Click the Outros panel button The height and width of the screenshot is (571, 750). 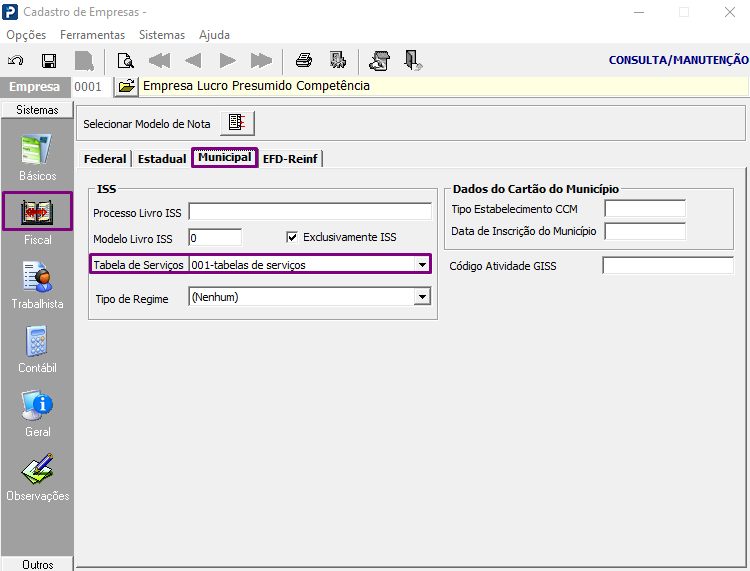click(37, 564)
